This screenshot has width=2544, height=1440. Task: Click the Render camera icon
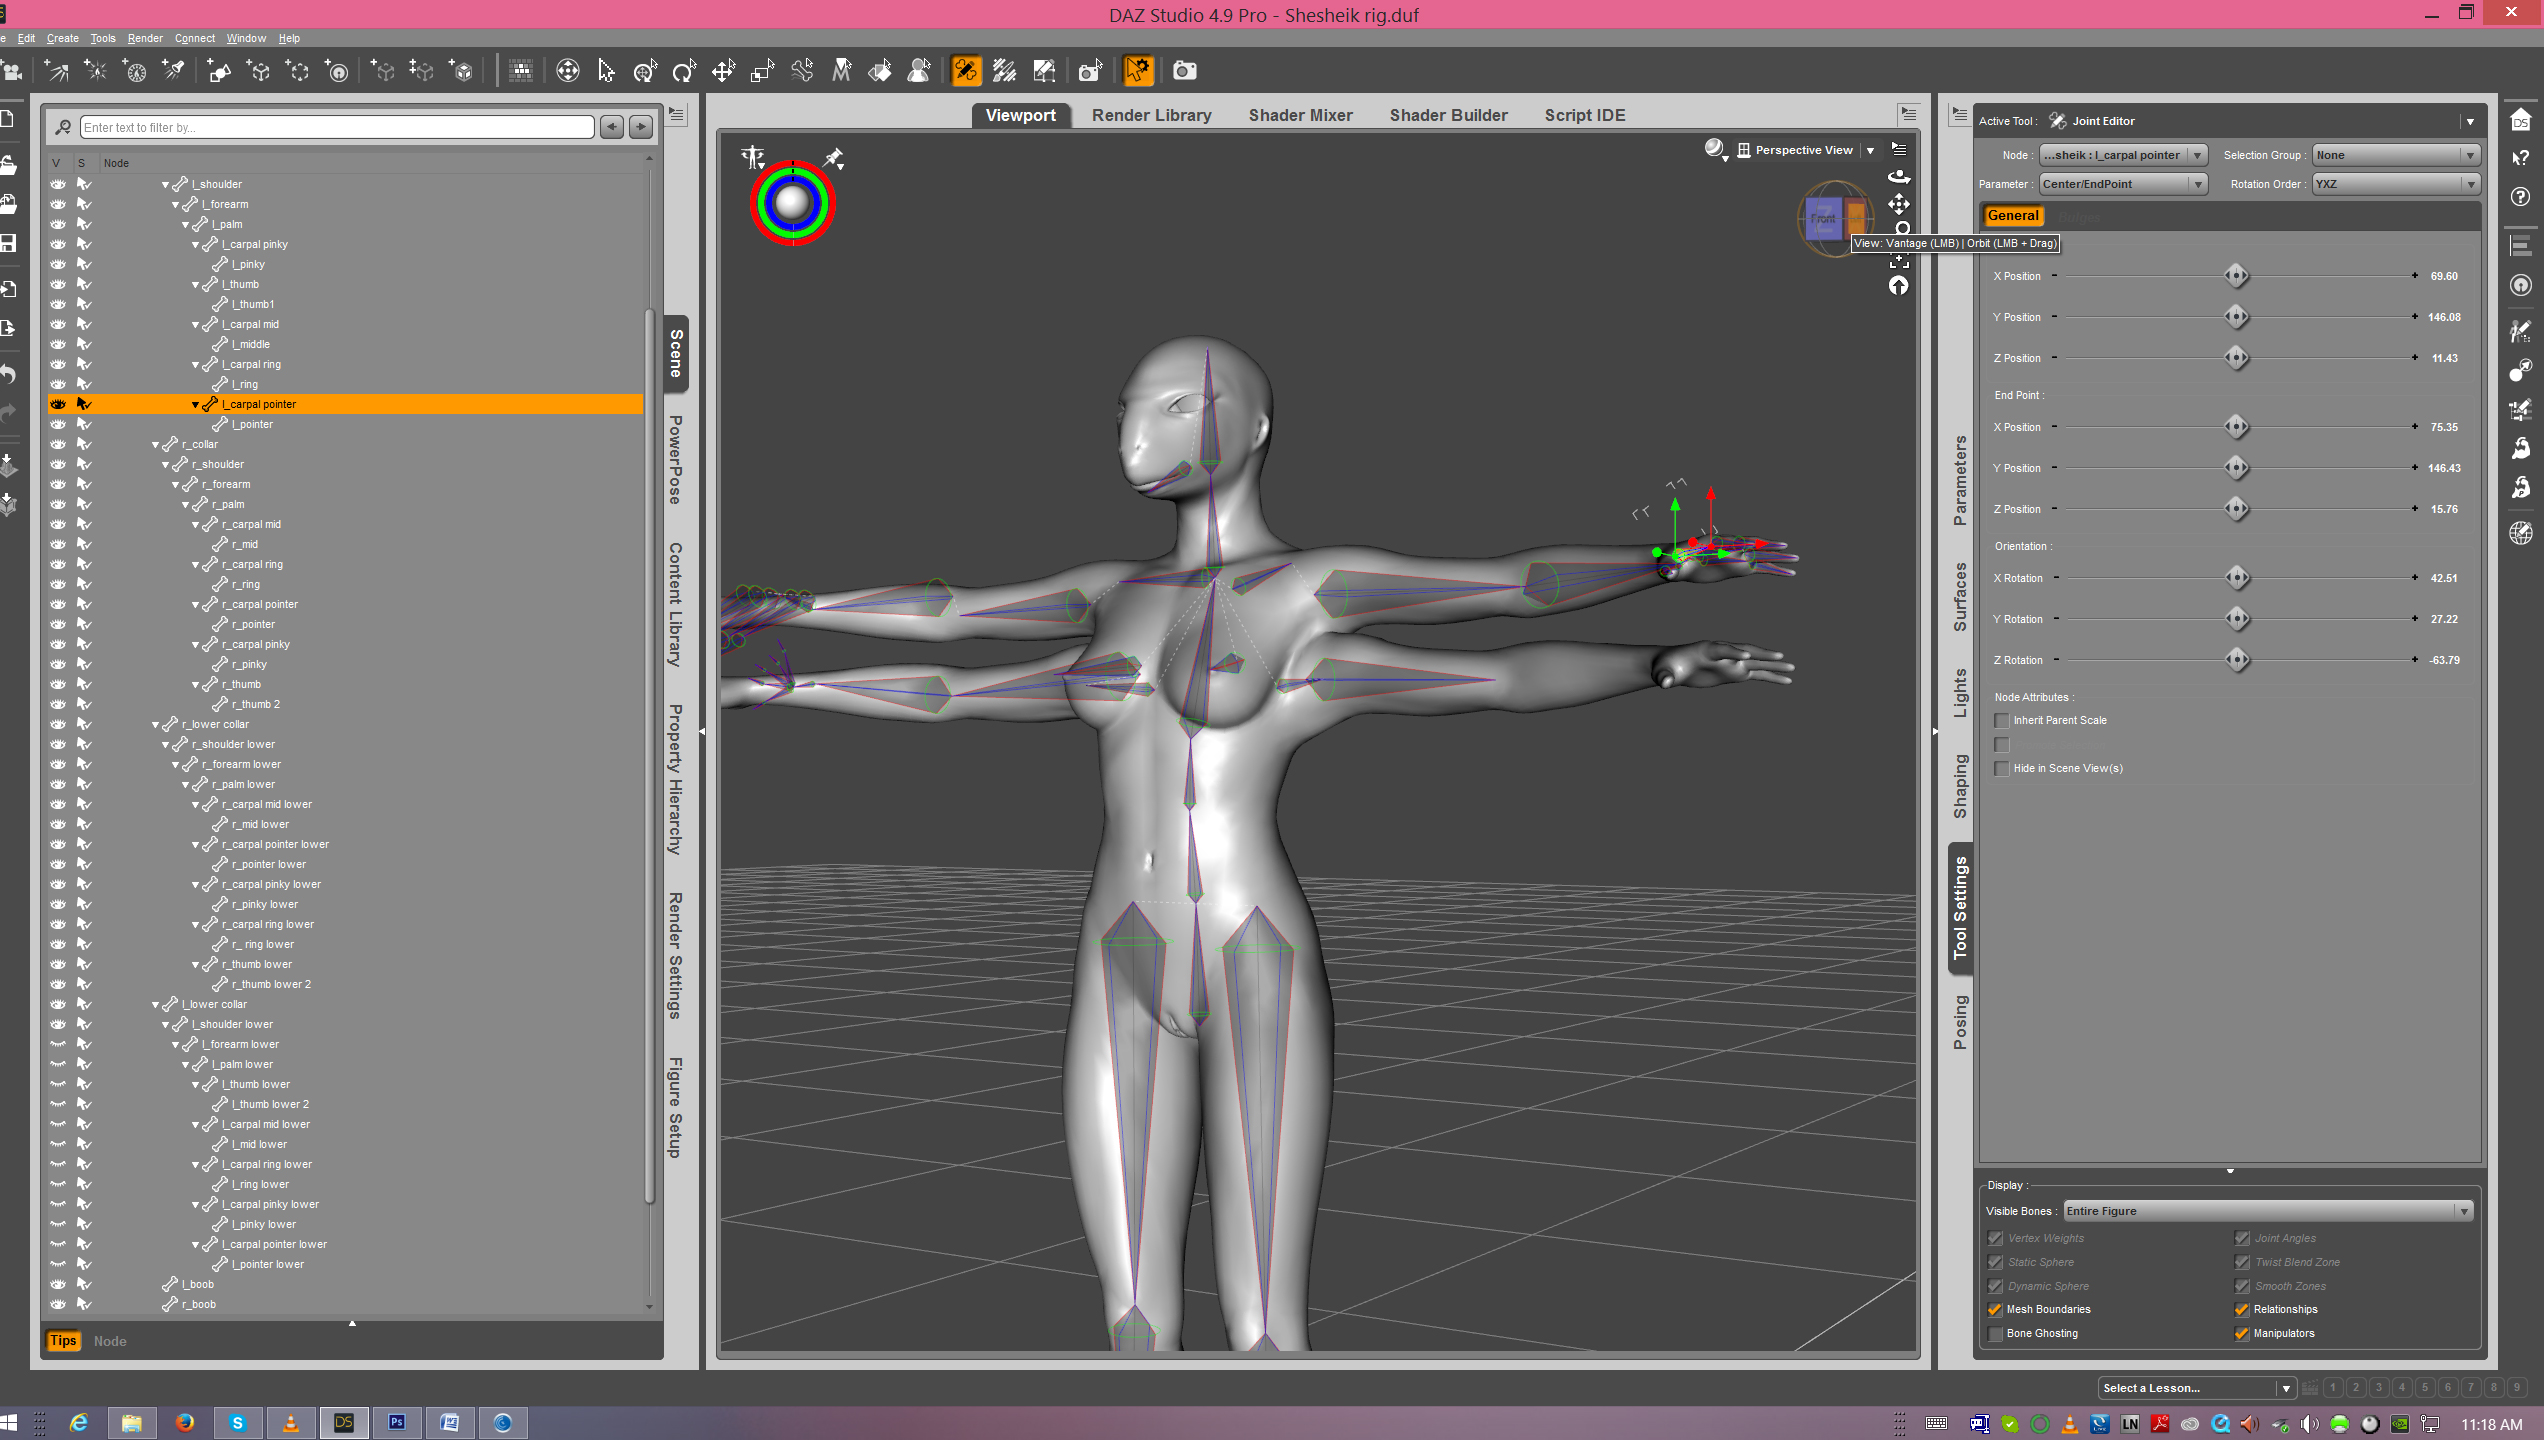(x=1184, y=71)
